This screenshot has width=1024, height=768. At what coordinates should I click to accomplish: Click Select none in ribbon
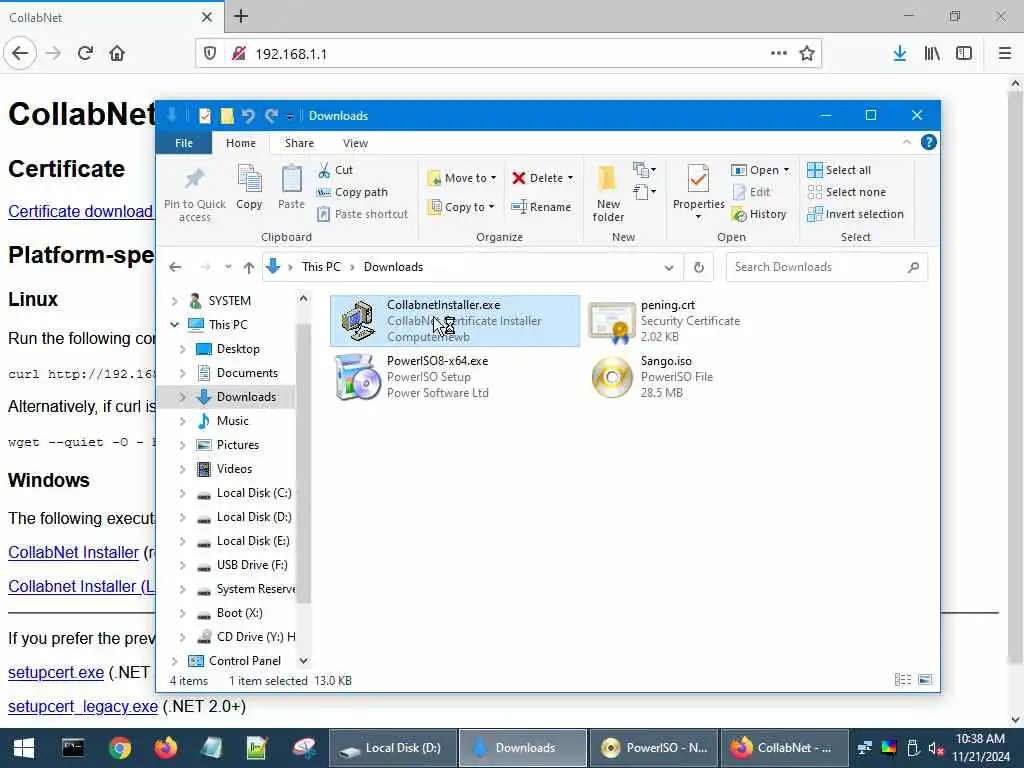click(x=846, y=192)
